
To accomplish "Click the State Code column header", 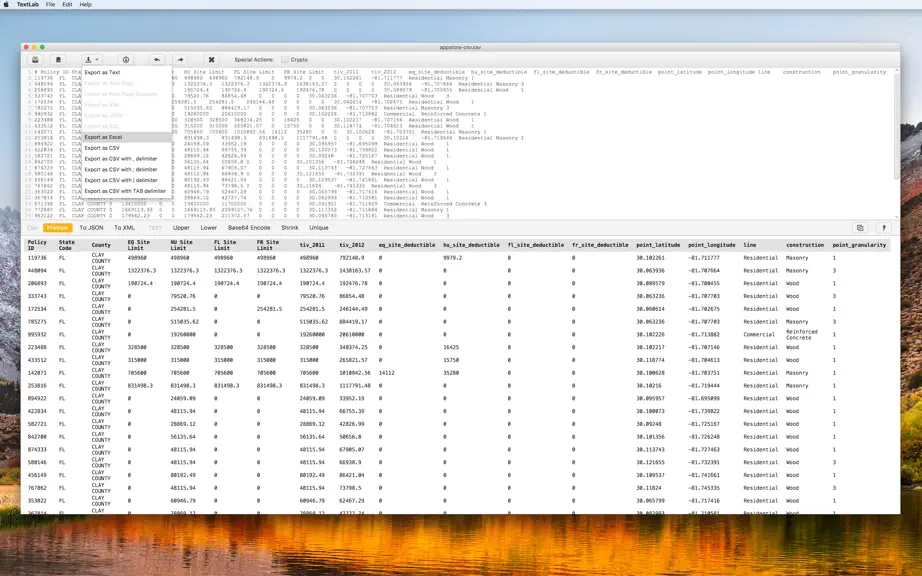I will tap(66, 245).
